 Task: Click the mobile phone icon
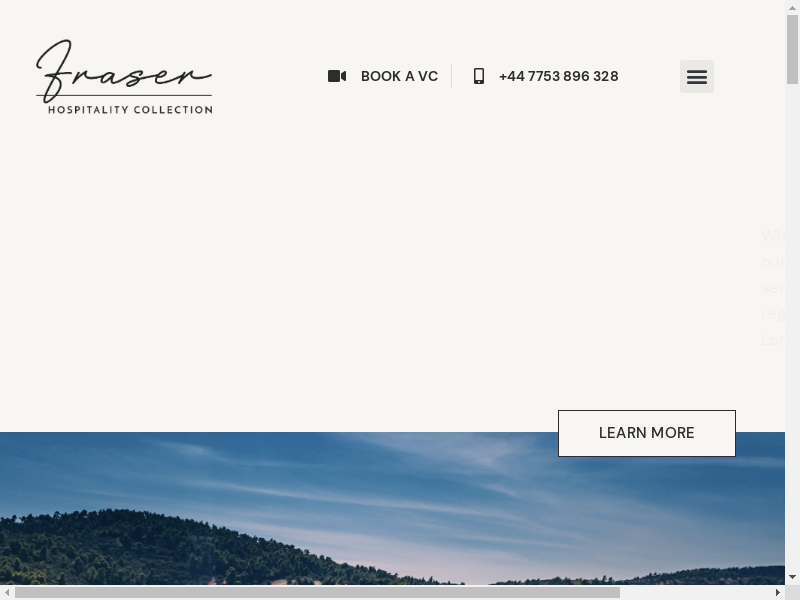[x=479, y=76]
